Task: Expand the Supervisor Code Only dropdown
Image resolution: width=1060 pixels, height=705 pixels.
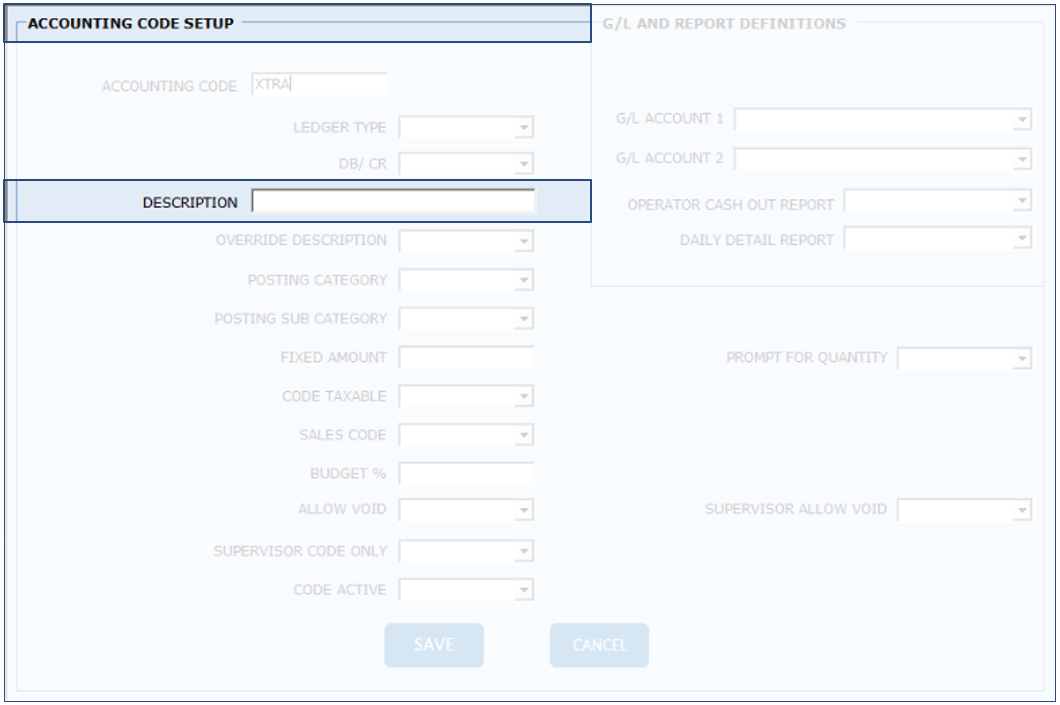Action: pos(466,552)
